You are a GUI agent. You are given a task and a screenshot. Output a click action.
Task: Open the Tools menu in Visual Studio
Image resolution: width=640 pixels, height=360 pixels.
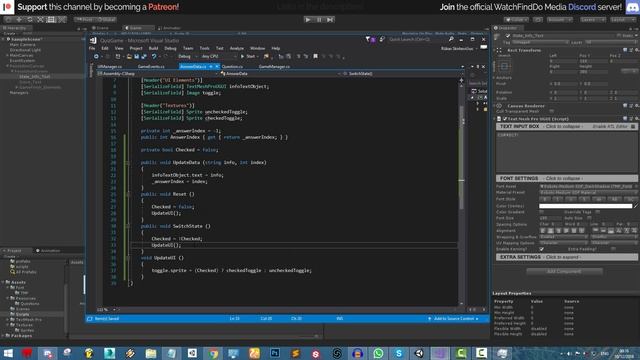tap(204, 48)
